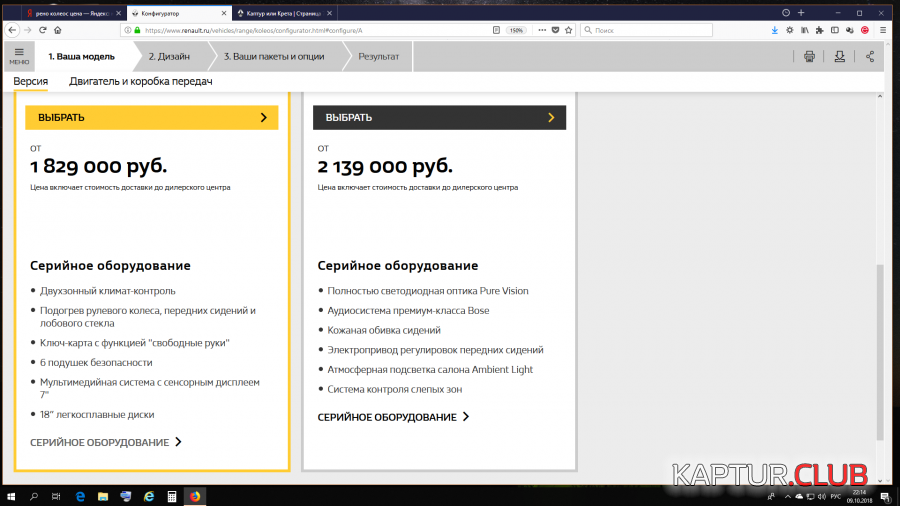The height and width of the screenshot is (506, 900).
Task: Reset 150% zoom level badge
Action: (x=516, y=30)
